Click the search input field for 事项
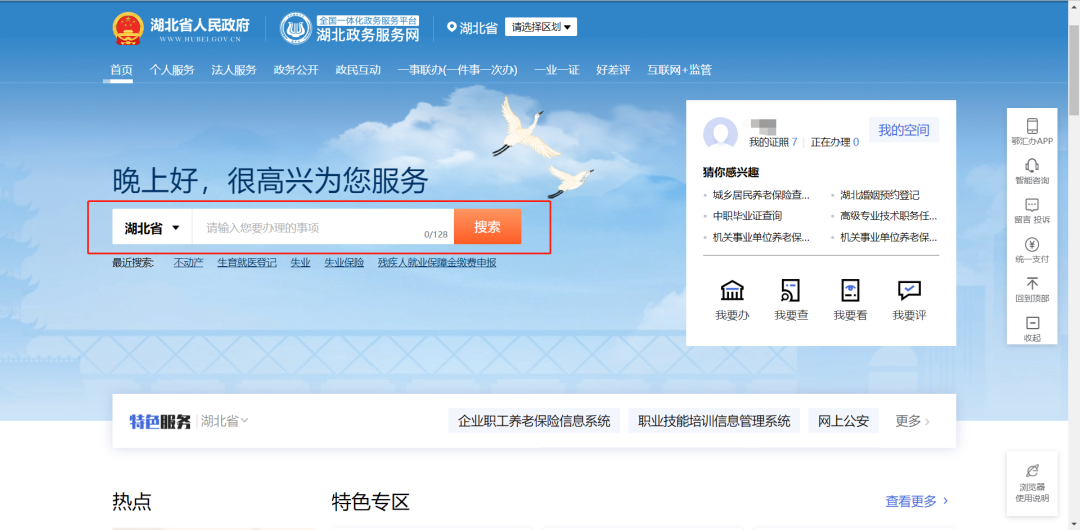The width and height of the screenshot is (1080, 530). 310,228
